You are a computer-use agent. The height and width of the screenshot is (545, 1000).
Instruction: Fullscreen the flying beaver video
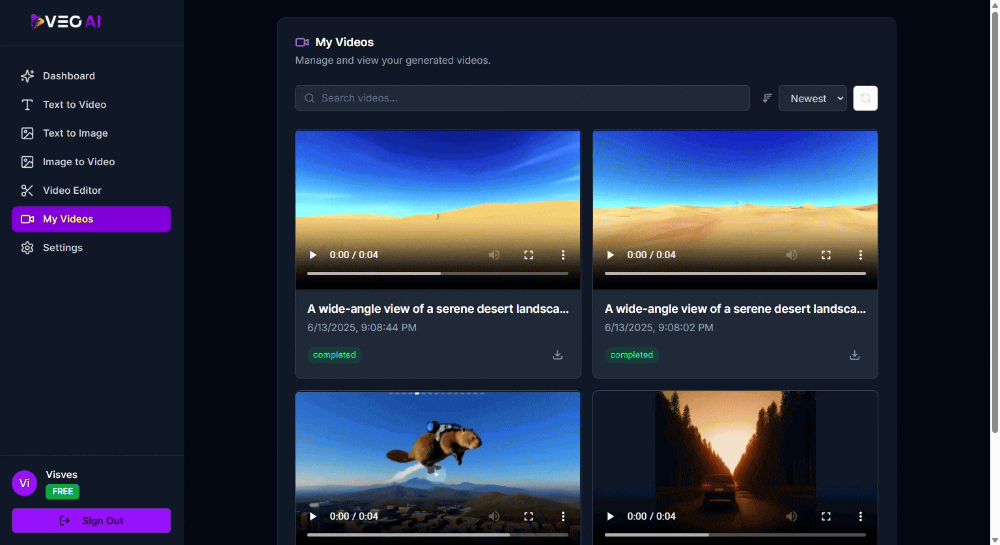pos(529,516)
